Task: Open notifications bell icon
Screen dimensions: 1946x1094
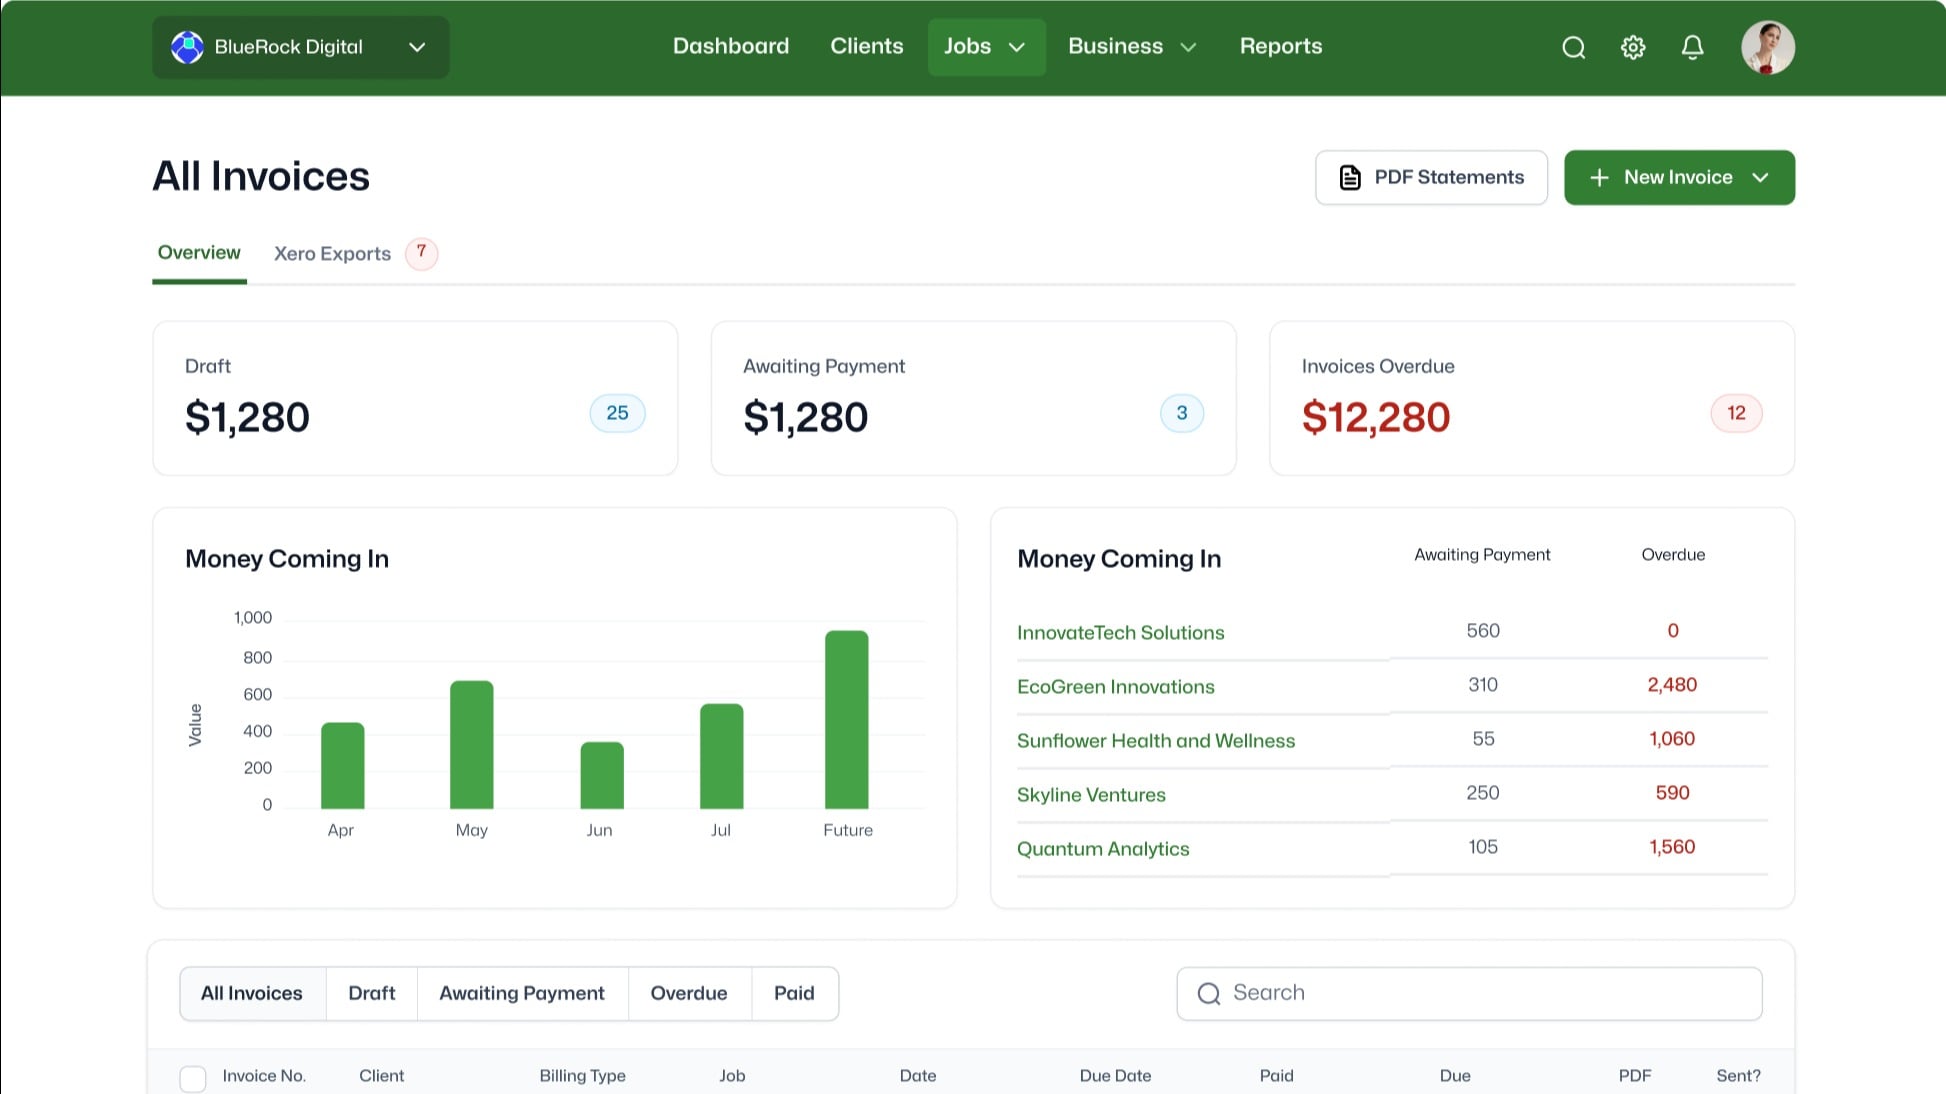Action: (1692, 47)
